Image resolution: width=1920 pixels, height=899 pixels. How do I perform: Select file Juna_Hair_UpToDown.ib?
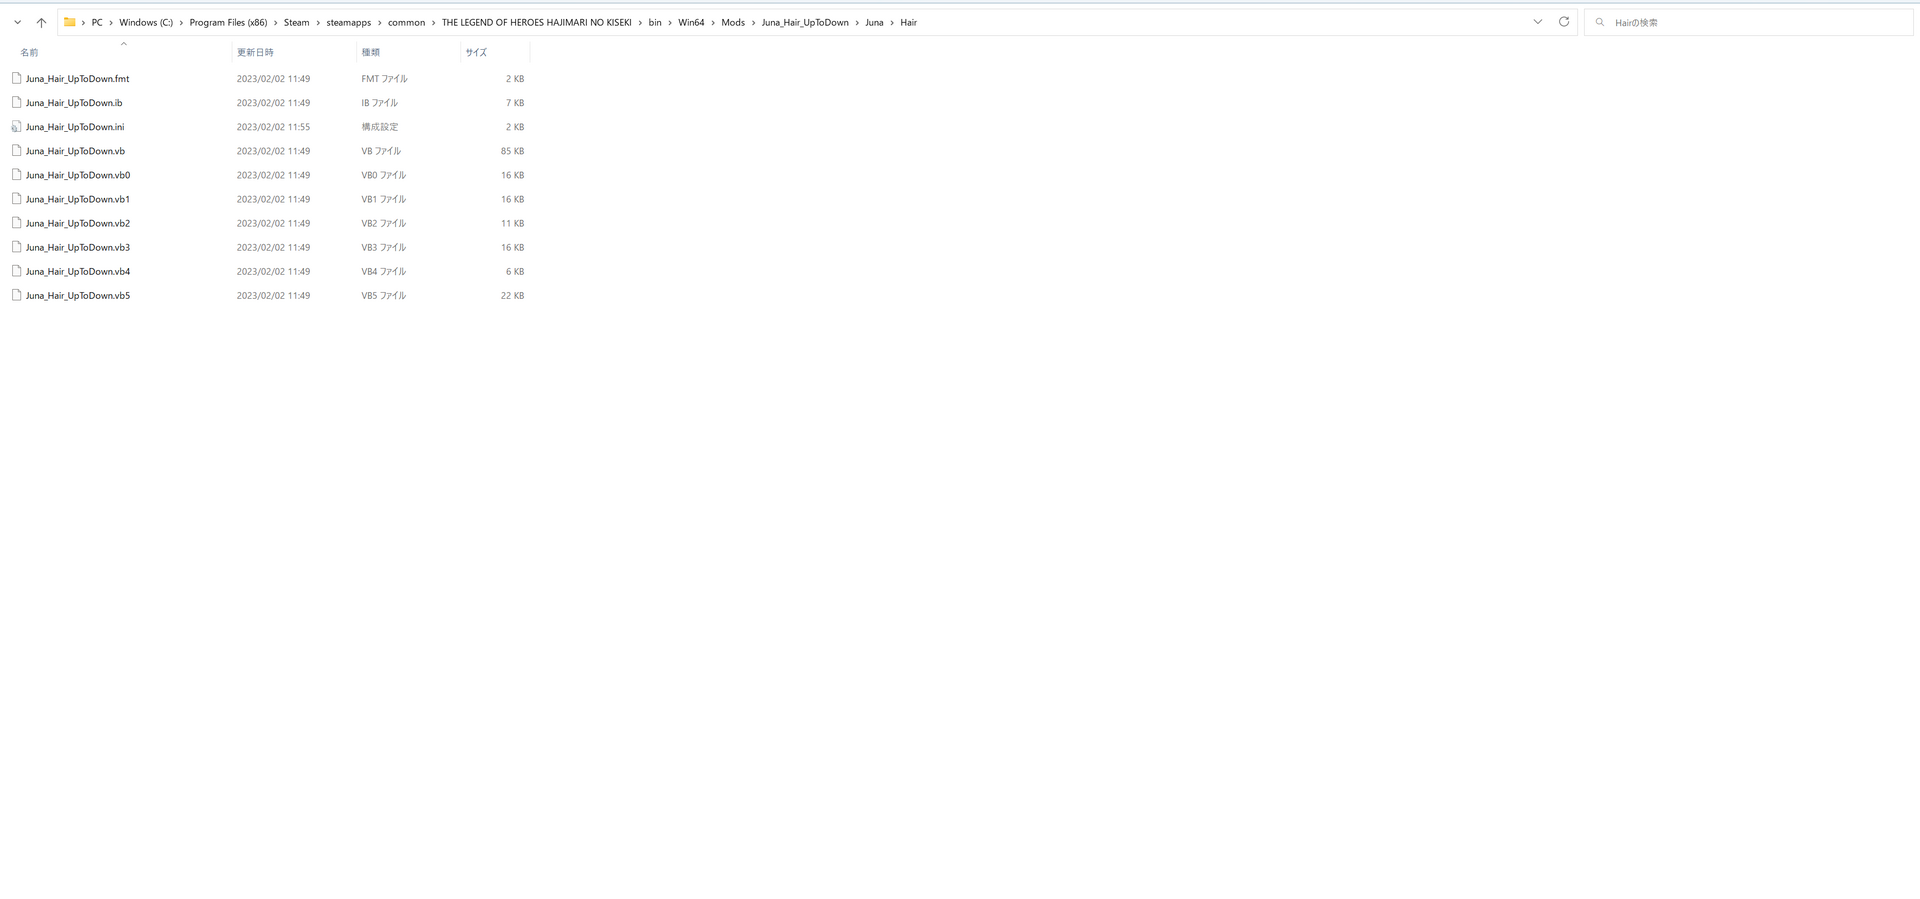pos(74,102)
